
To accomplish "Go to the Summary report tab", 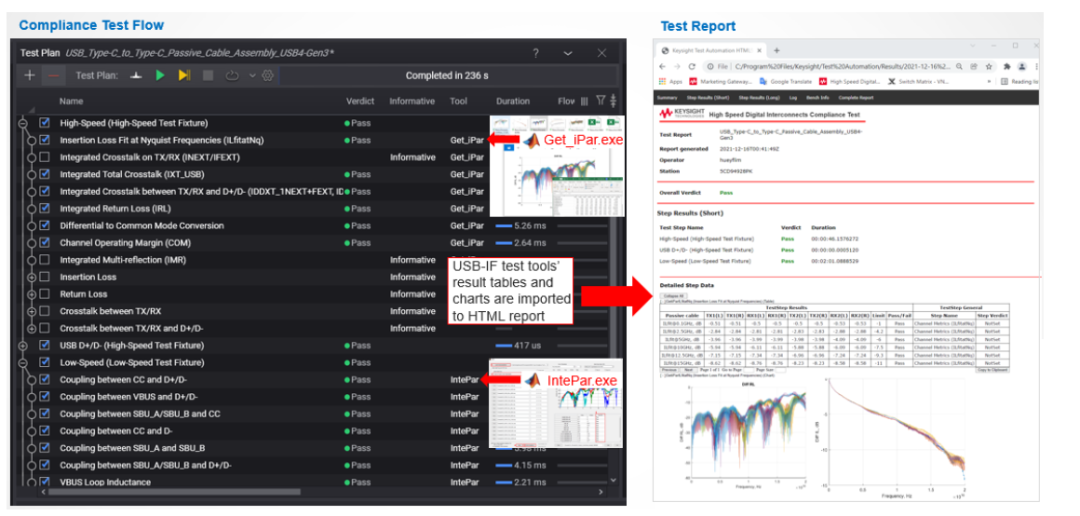I will [667, 98].
